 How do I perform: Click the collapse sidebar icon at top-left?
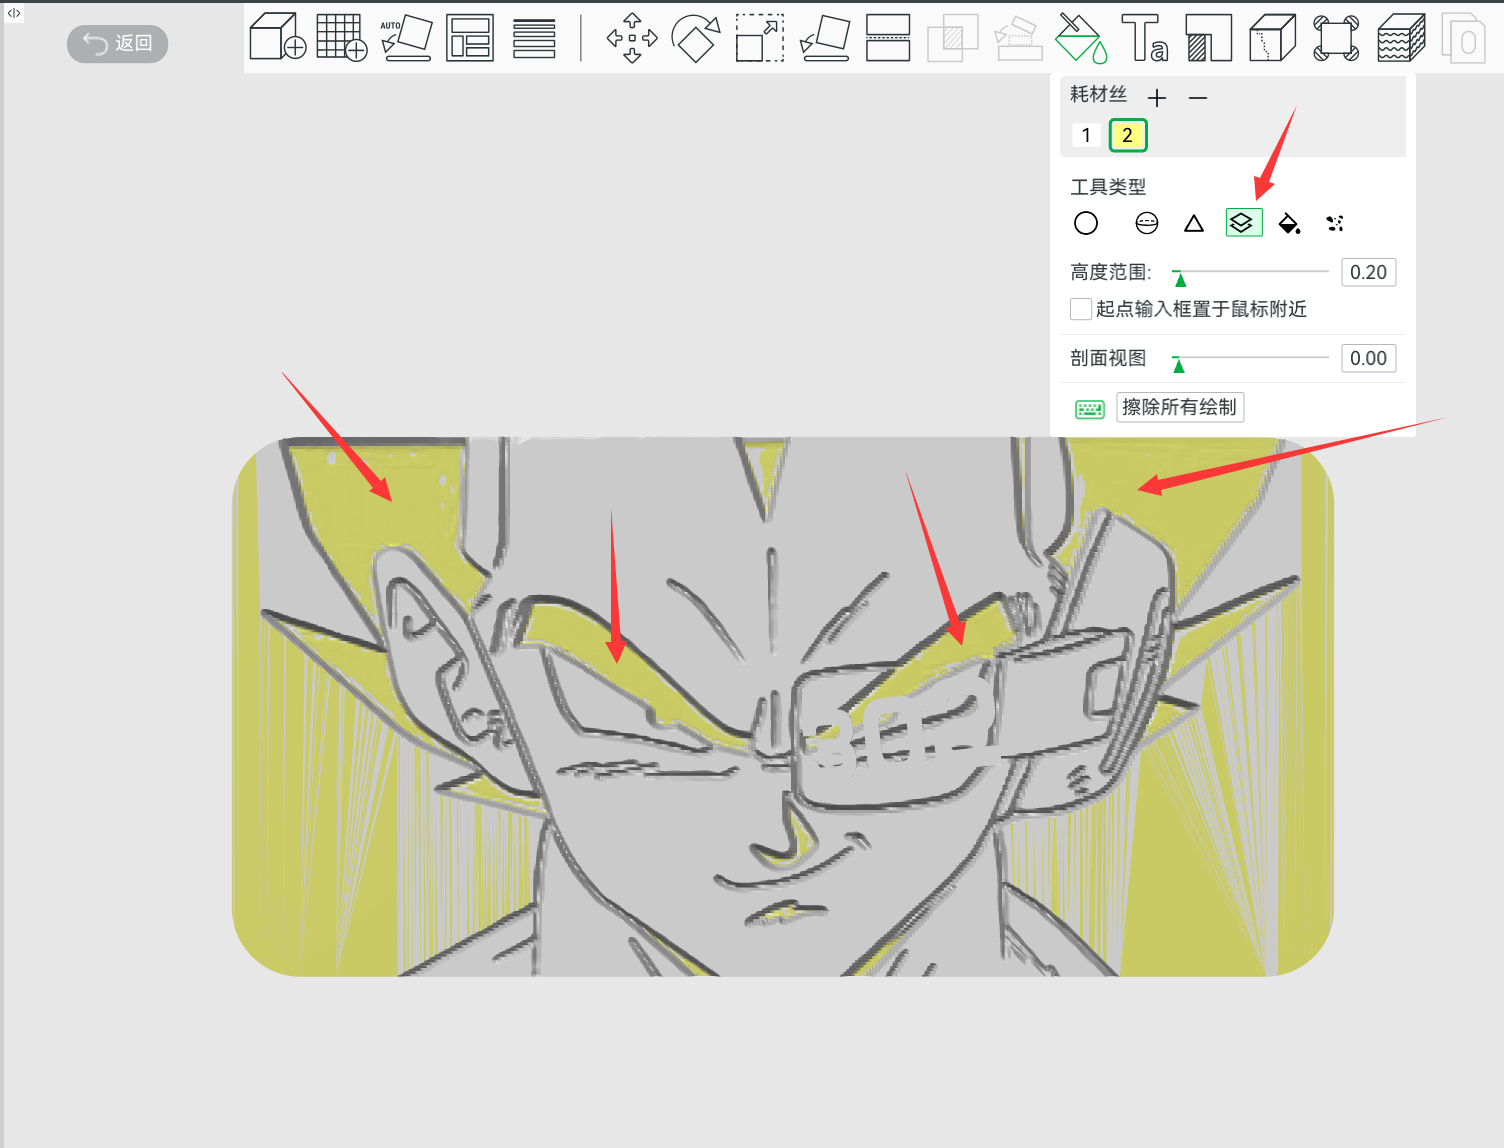(14, 13)
